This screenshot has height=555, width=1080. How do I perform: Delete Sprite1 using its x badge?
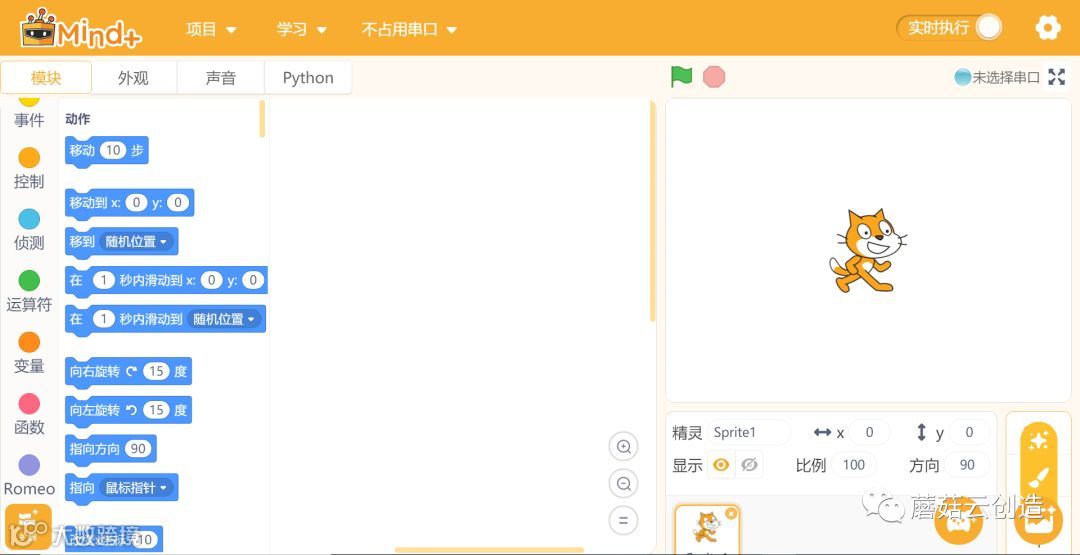coord(731,513)
